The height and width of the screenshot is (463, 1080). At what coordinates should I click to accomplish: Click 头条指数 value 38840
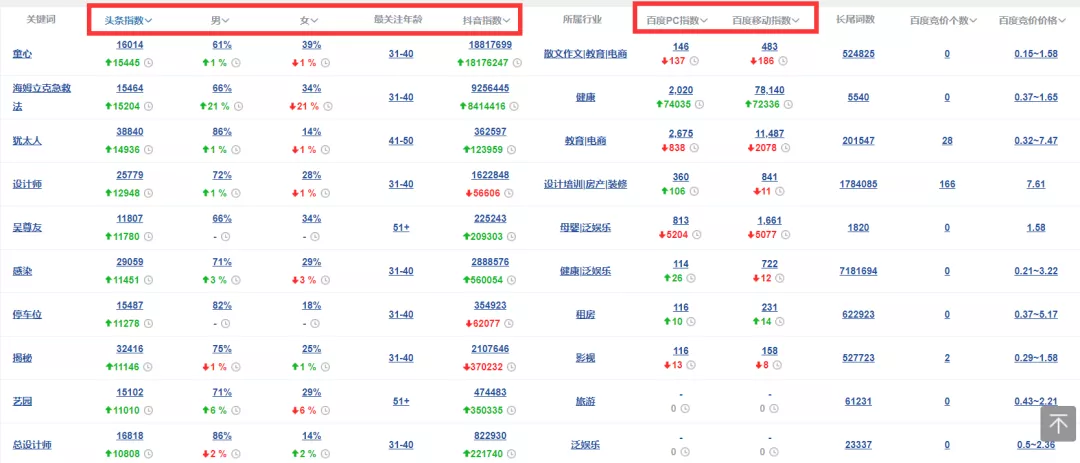point(130,132)
